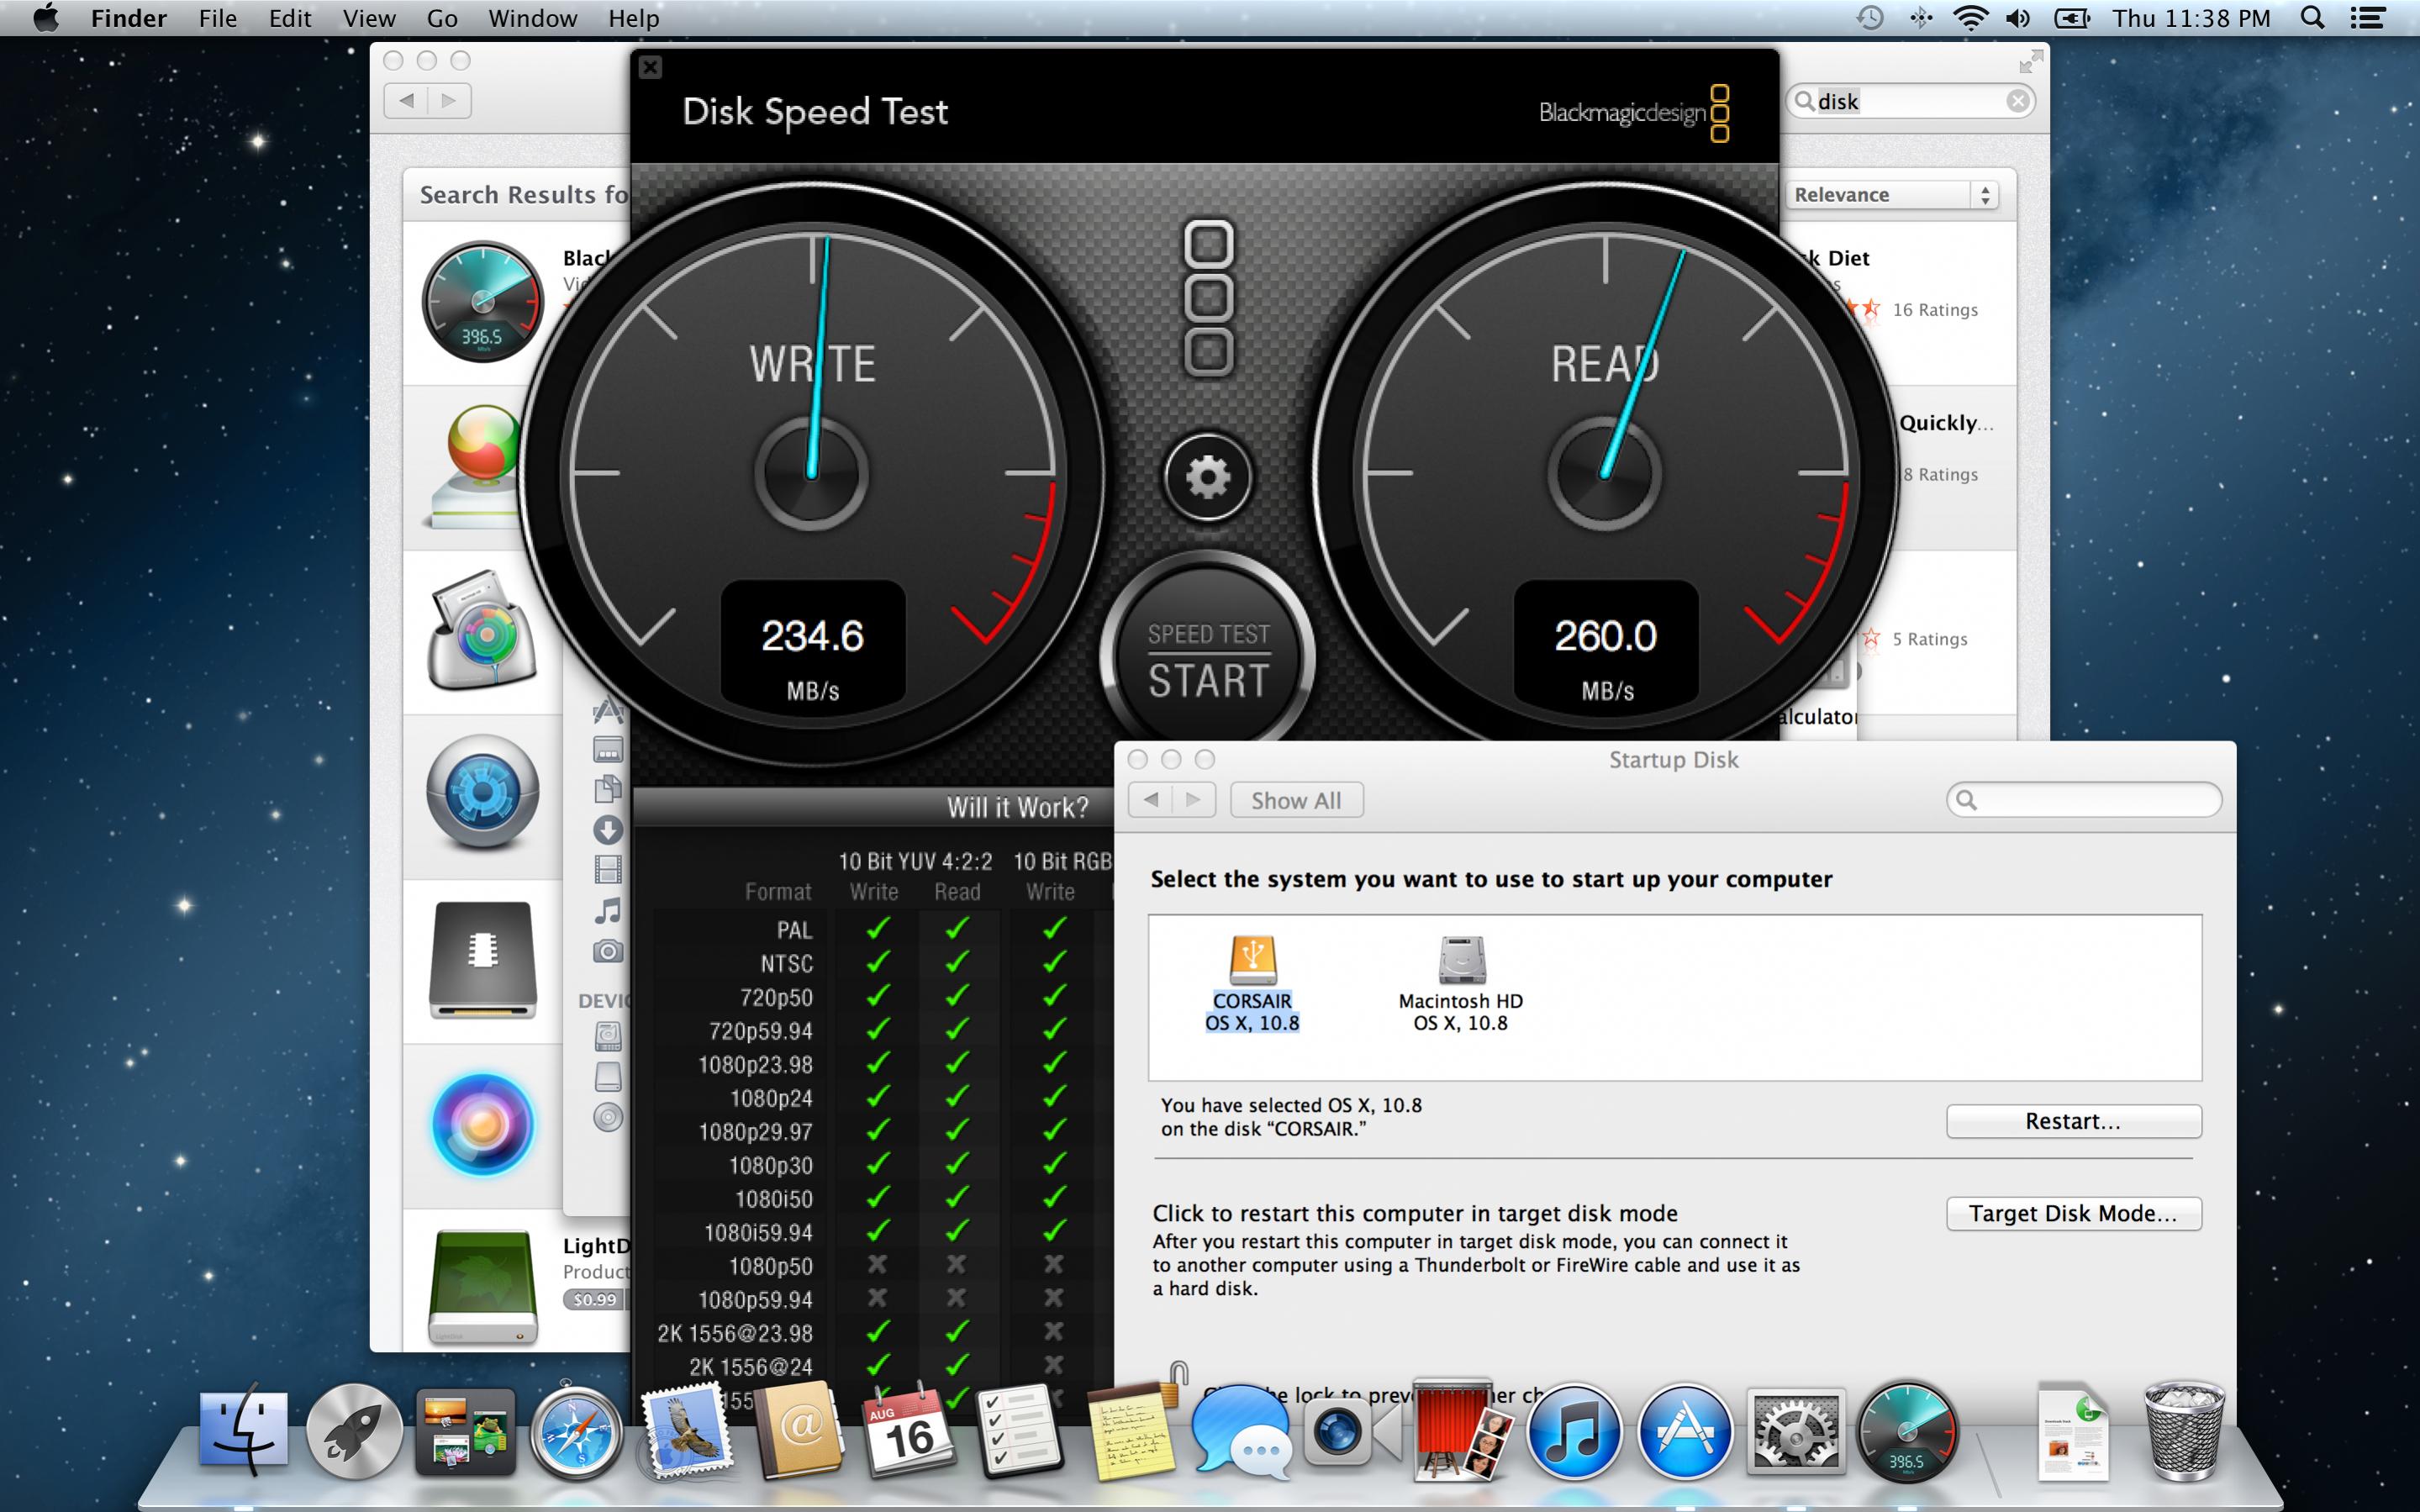Open the black memory chip drive app icon
This screenshot has width=2420, height=1512.
[483, 960]
